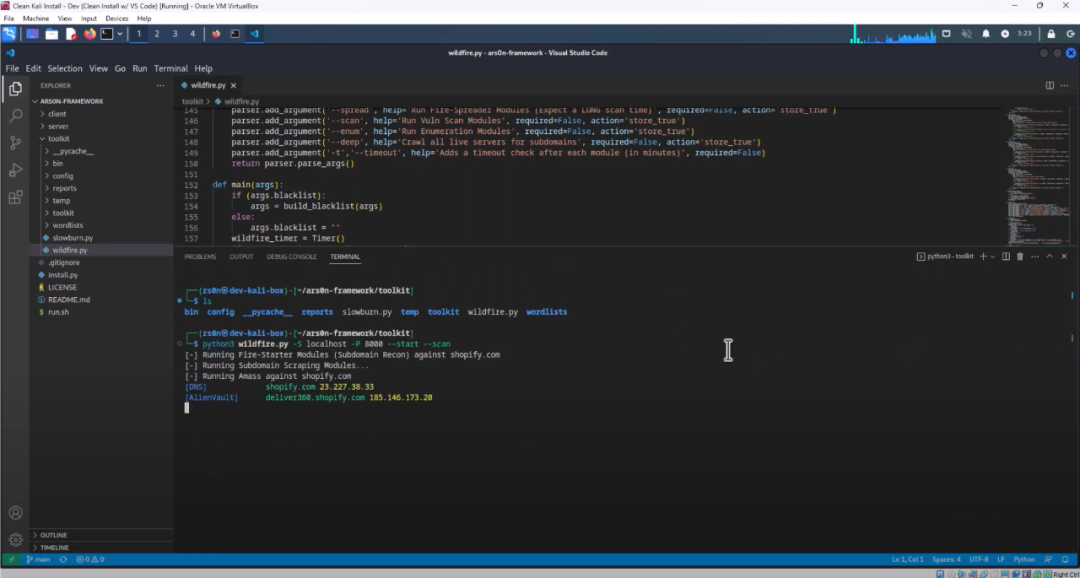Open the file manager from the Kali panel

[x=52, y=34]
